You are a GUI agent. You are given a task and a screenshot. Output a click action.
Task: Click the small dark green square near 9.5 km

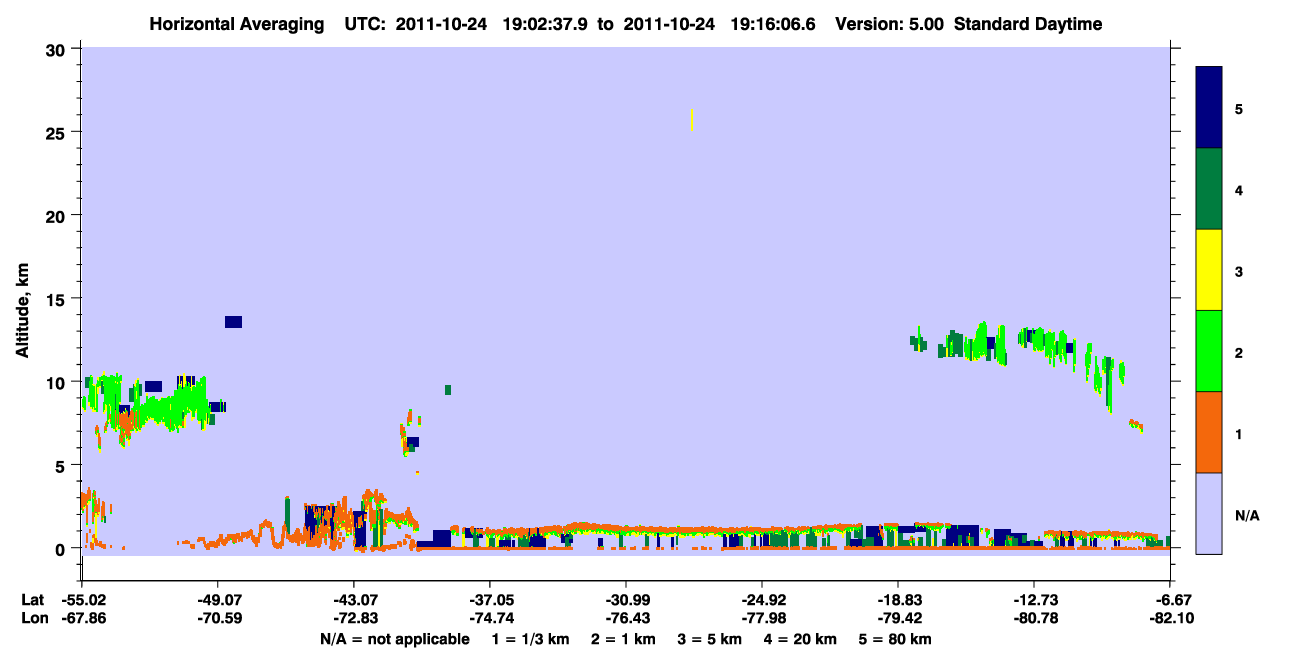point(448,390)
